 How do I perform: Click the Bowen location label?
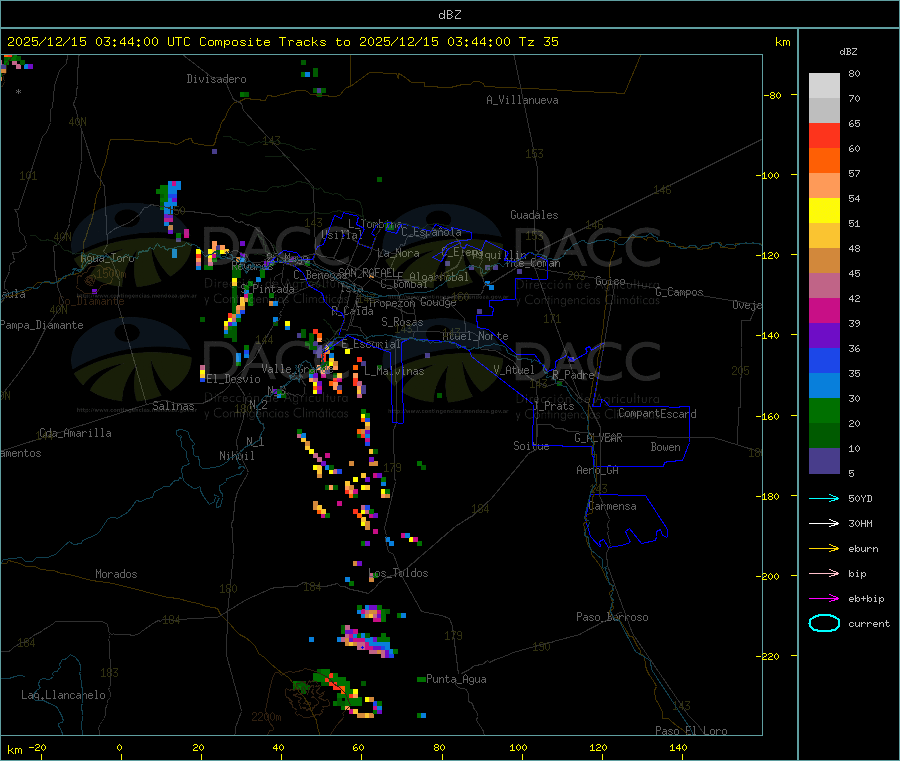(x=665, y=447)
